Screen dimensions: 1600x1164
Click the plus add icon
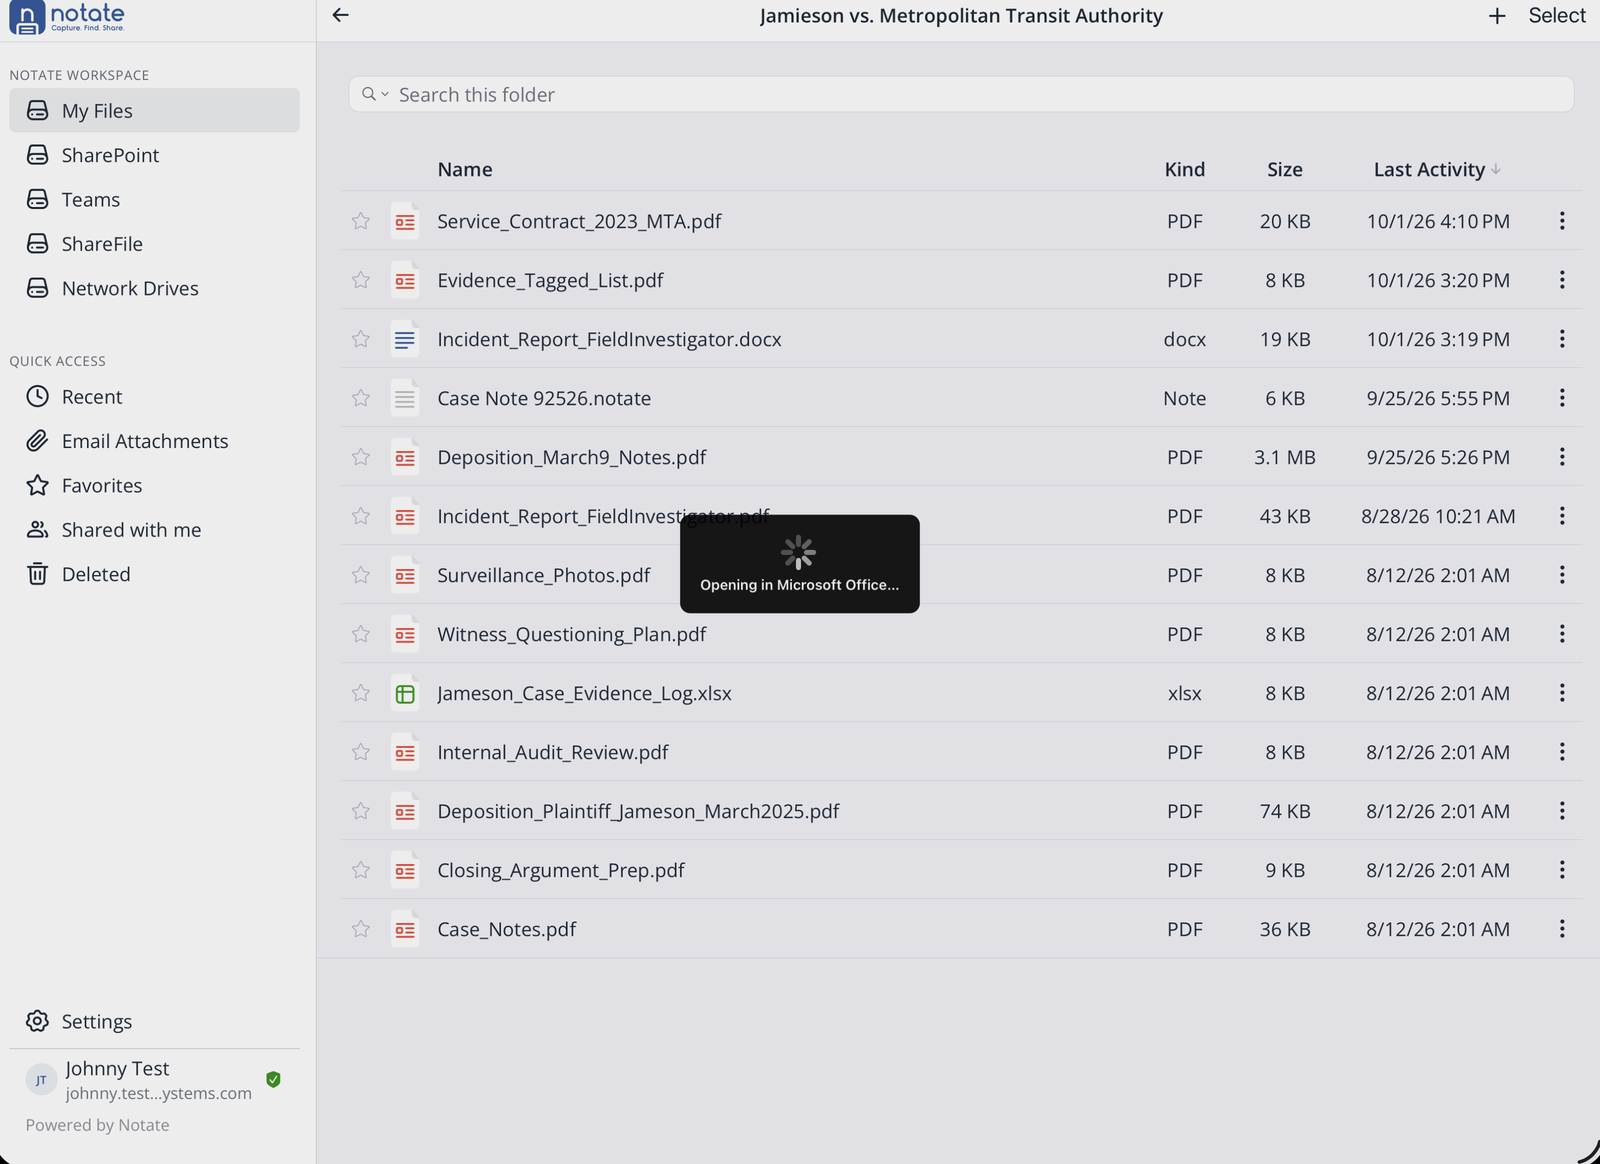1496,16
